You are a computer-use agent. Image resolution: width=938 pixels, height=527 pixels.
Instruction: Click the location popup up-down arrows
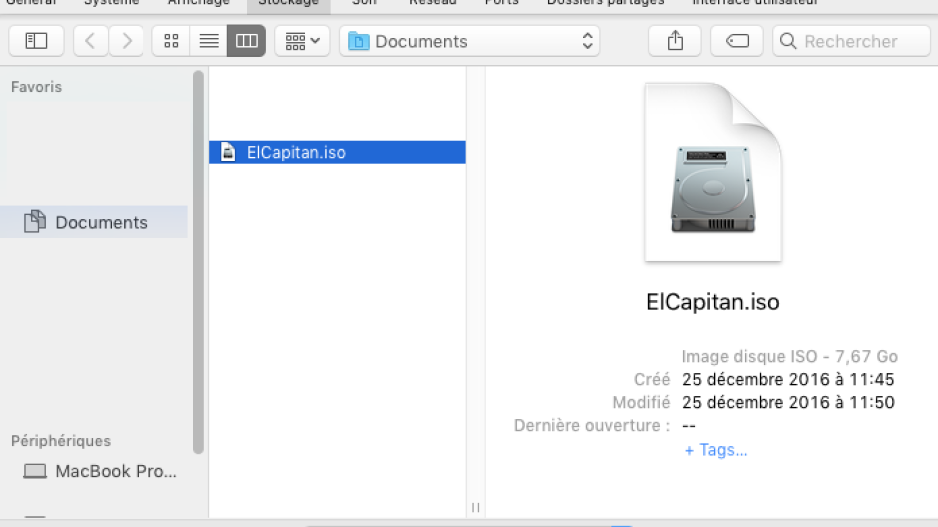587,41
